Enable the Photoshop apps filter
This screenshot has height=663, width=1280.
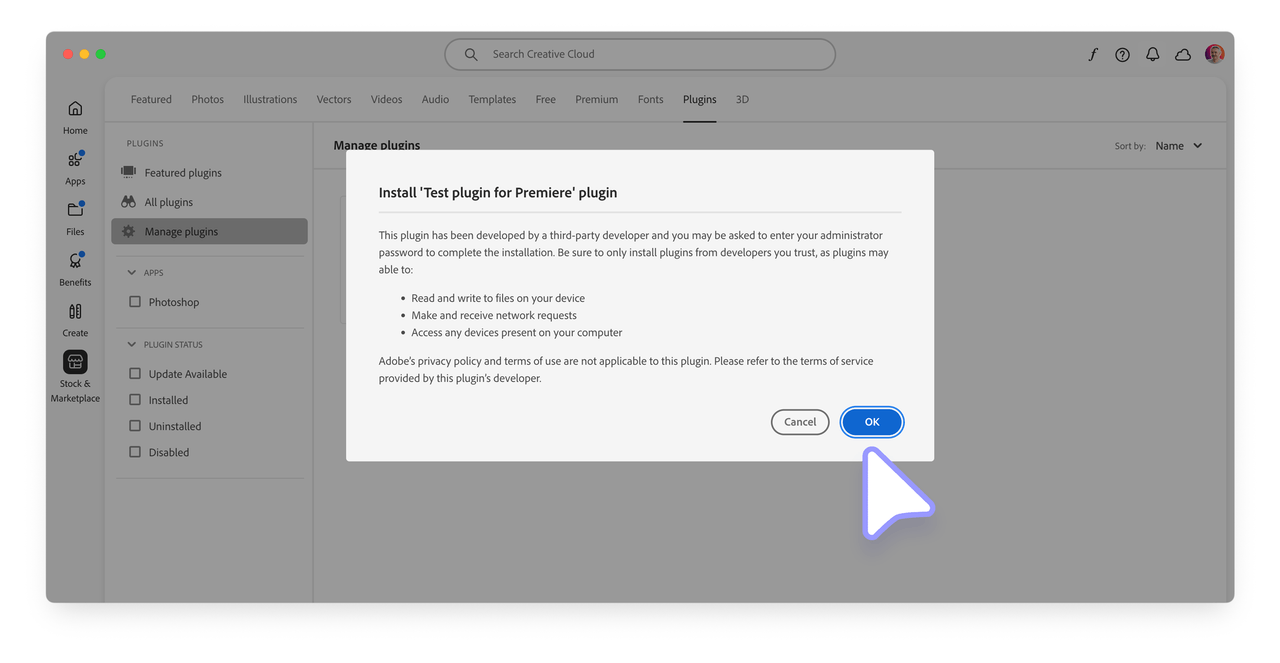click(135, 301)
